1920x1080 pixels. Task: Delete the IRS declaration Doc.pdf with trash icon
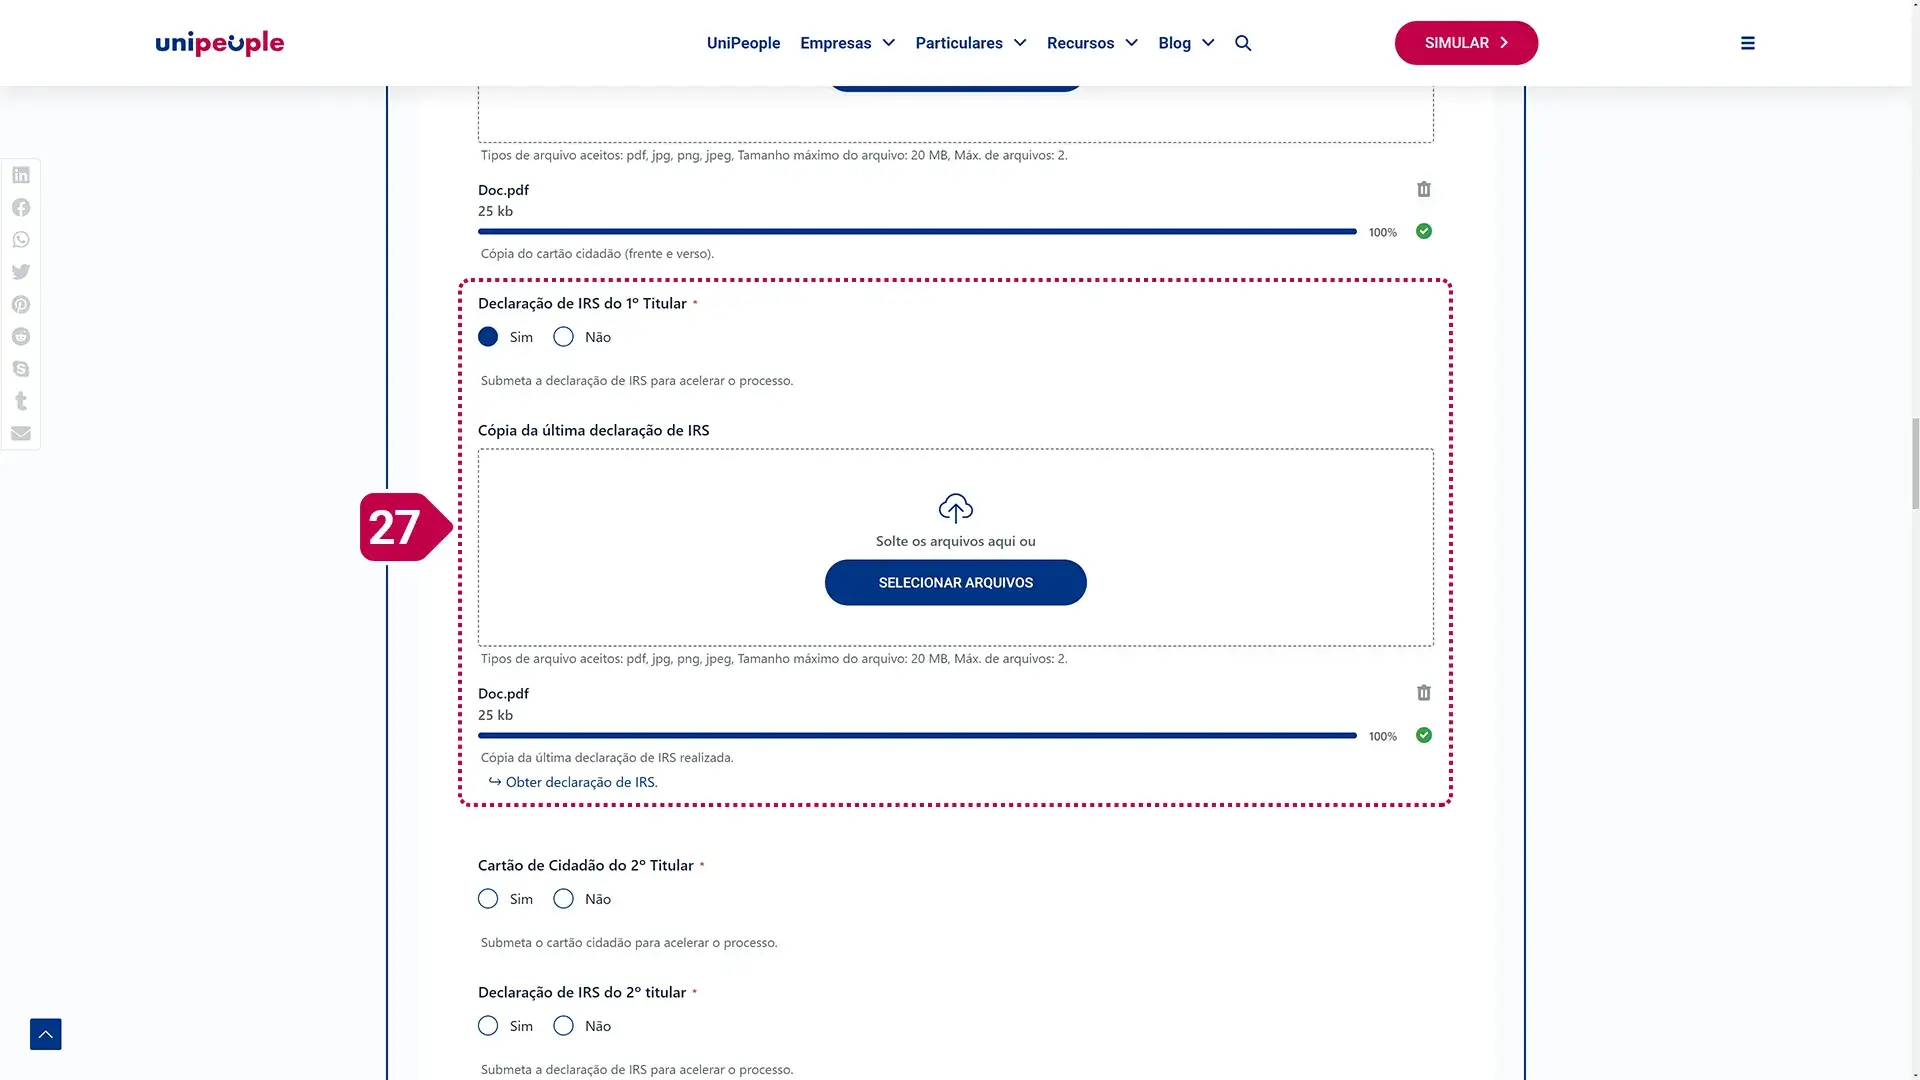[1424, 693]
